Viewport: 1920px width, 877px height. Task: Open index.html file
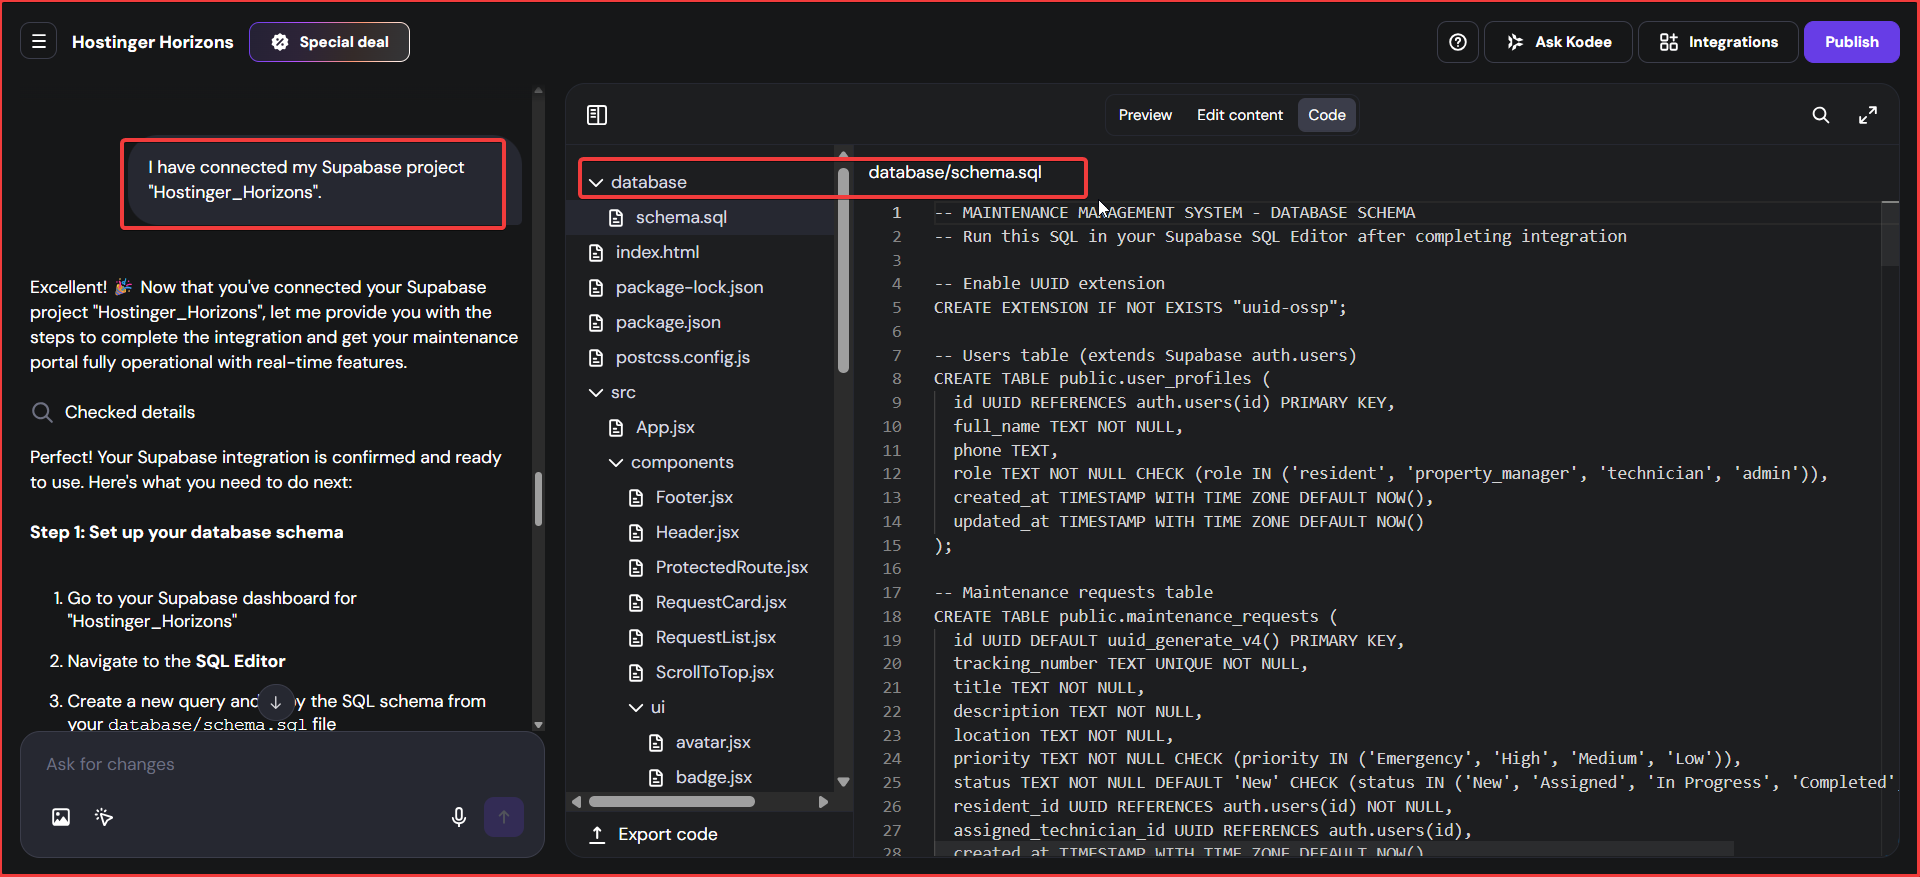[x=657, y=252]
